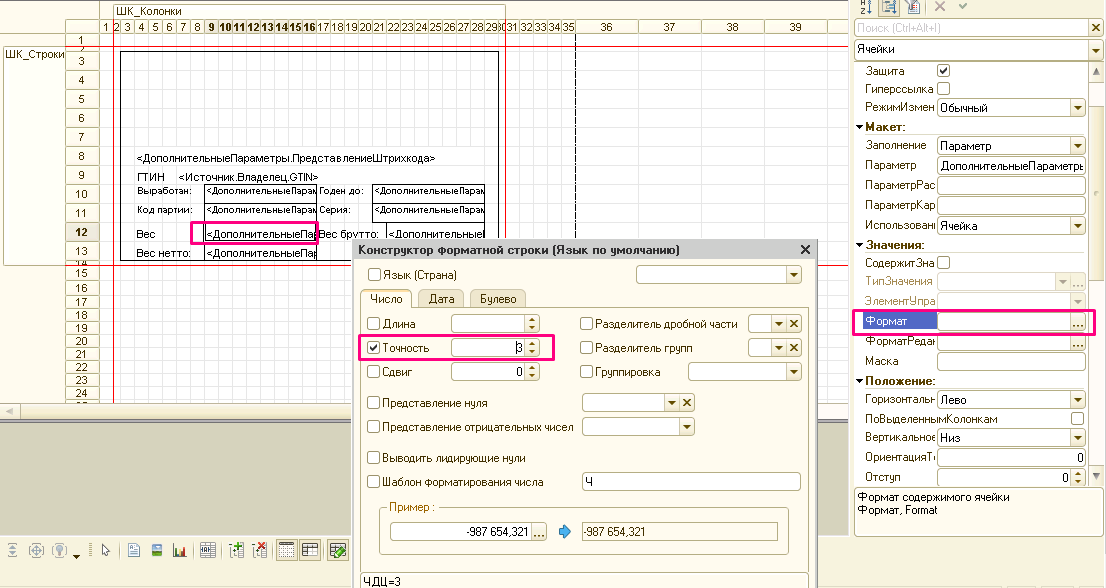Uncheck the Защита checkbox in properties
This screenshot has height=588, width=1106.
point(944,71)
